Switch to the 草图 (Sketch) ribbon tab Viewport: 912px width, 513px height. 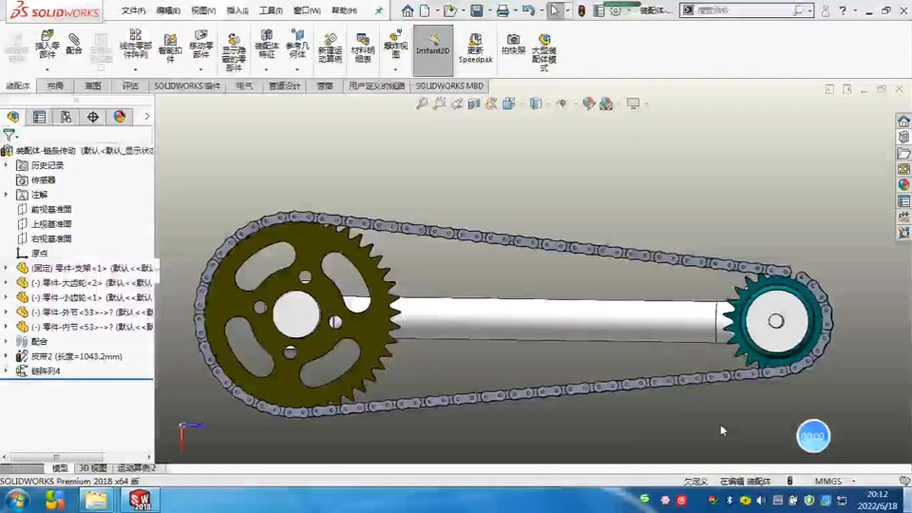[93, 86]
